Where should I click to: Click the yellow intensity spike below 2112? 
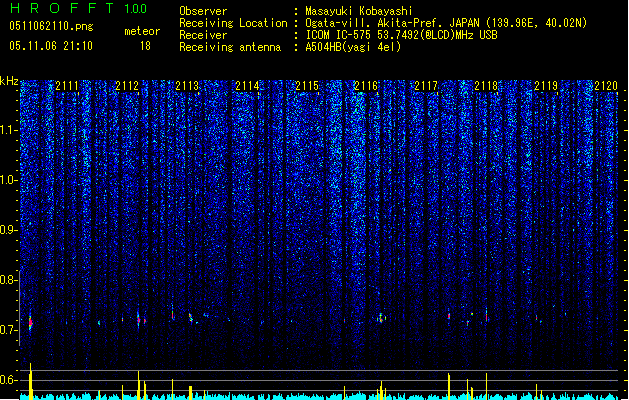[138, 385]
